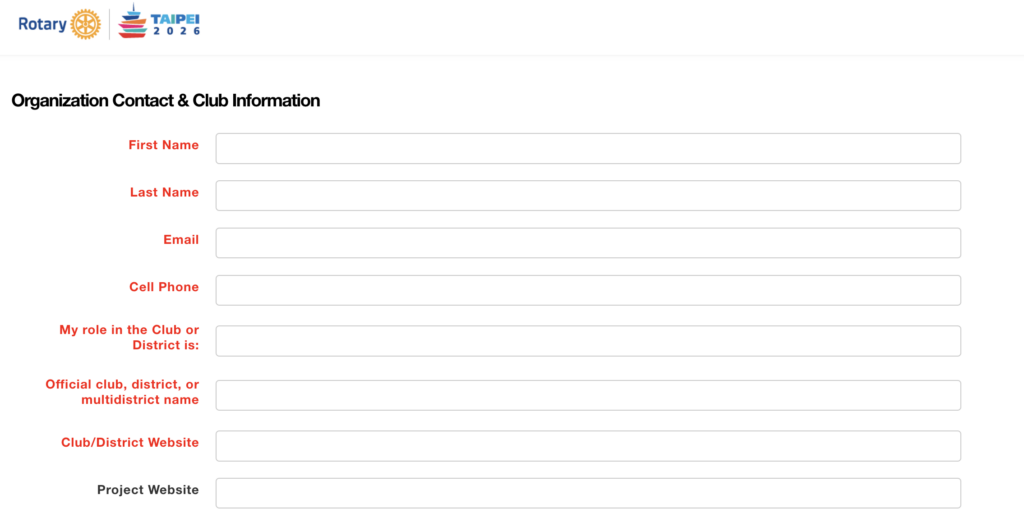Focus the First Name input field
1024x531 pixels.
click(588, 148)
